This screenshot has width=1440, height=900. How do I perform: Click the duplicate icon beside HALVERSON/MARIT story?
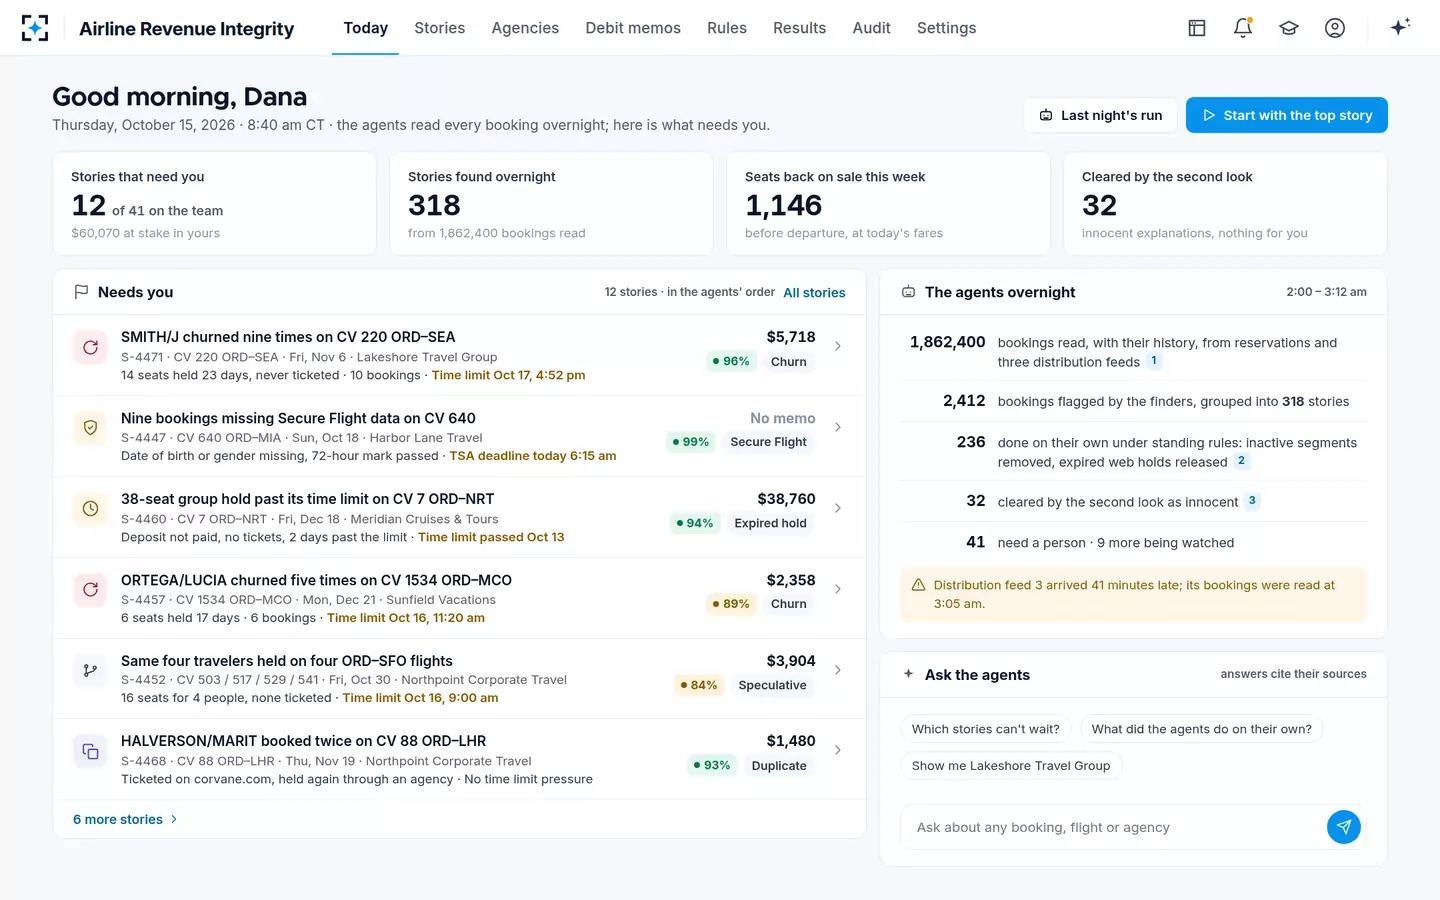pyautogui.click(x=90, y=751)
